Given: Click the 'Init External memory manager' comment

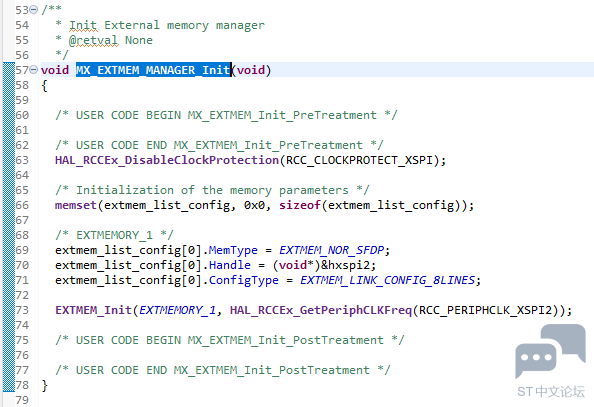Looking at the screenshot, I should click(167, 25).
